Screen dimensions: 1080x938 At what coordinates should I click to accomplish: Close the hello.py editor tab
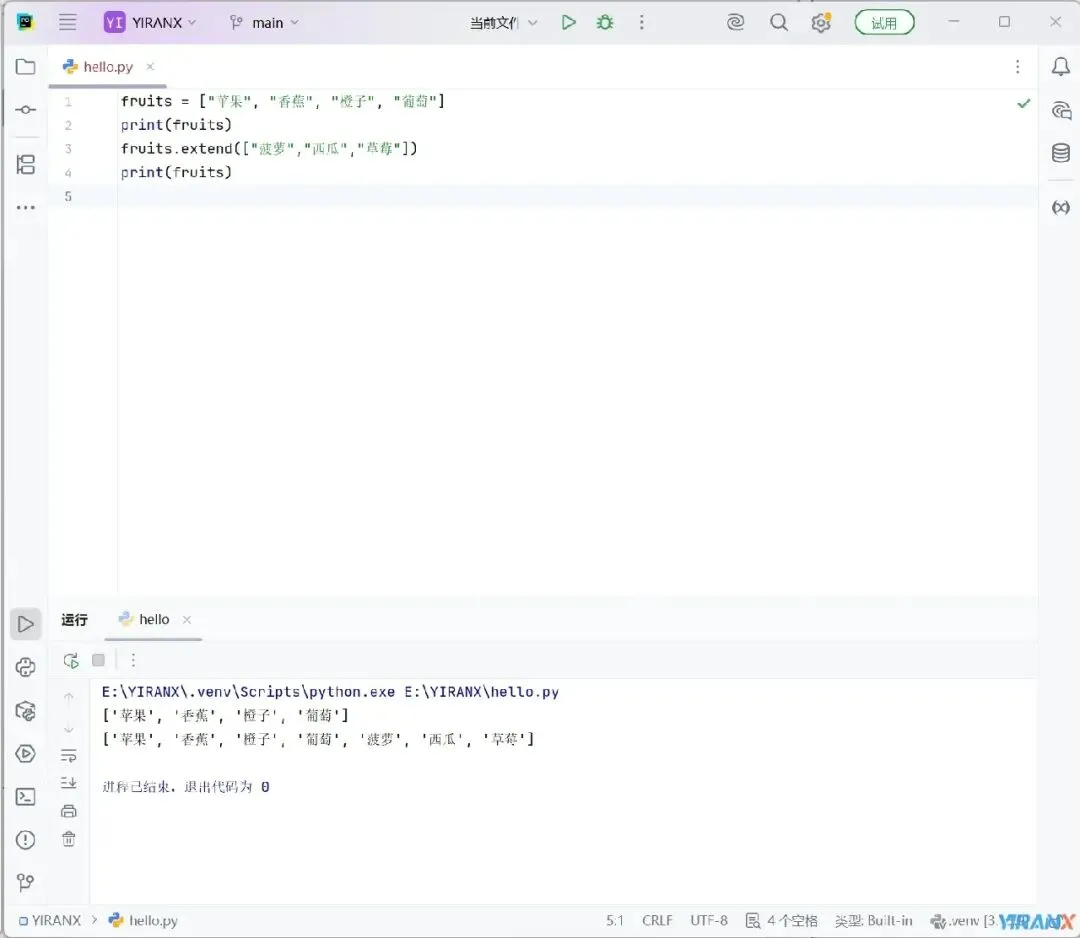[150, 67]
